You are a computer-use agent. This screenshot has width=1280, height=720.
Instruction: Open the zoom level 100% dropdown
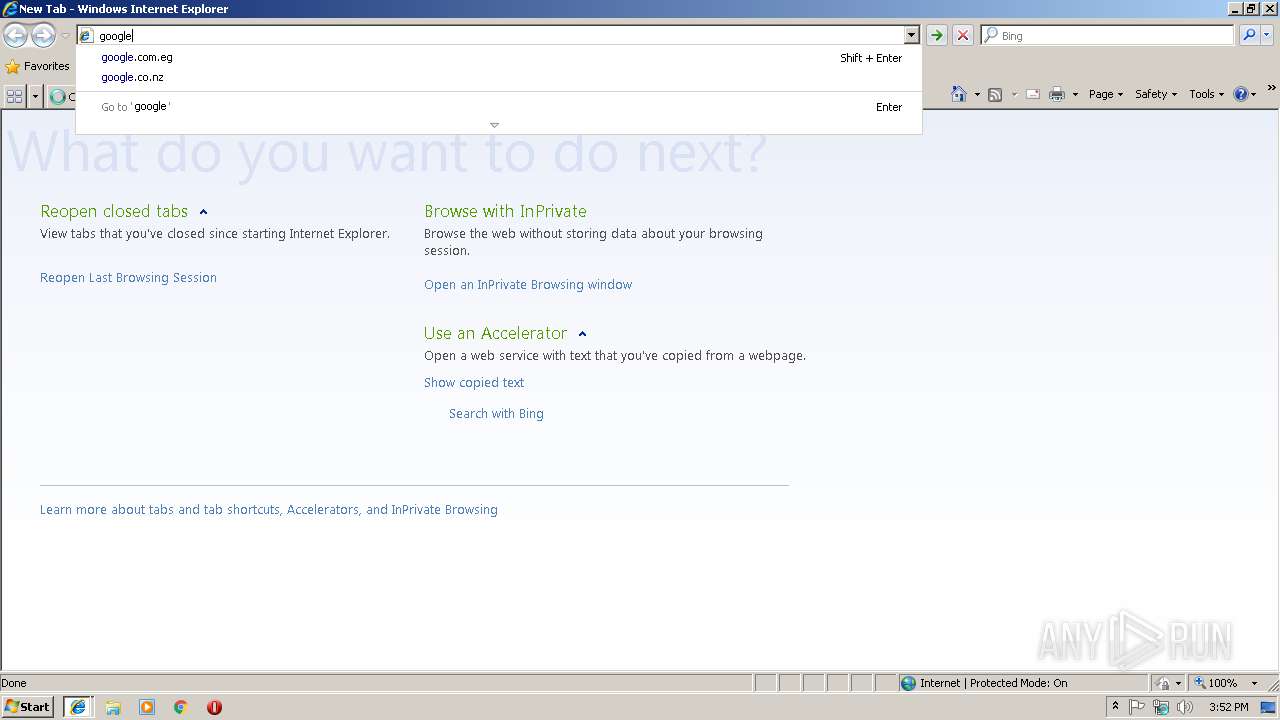point(1254,683)
